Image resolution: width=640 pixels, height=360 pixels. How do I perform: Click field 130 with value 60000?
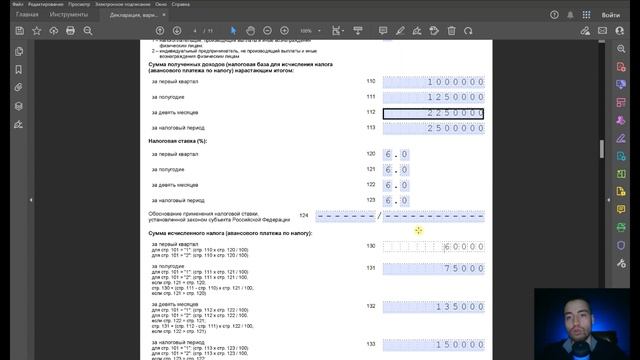click(x=433, y=247)
